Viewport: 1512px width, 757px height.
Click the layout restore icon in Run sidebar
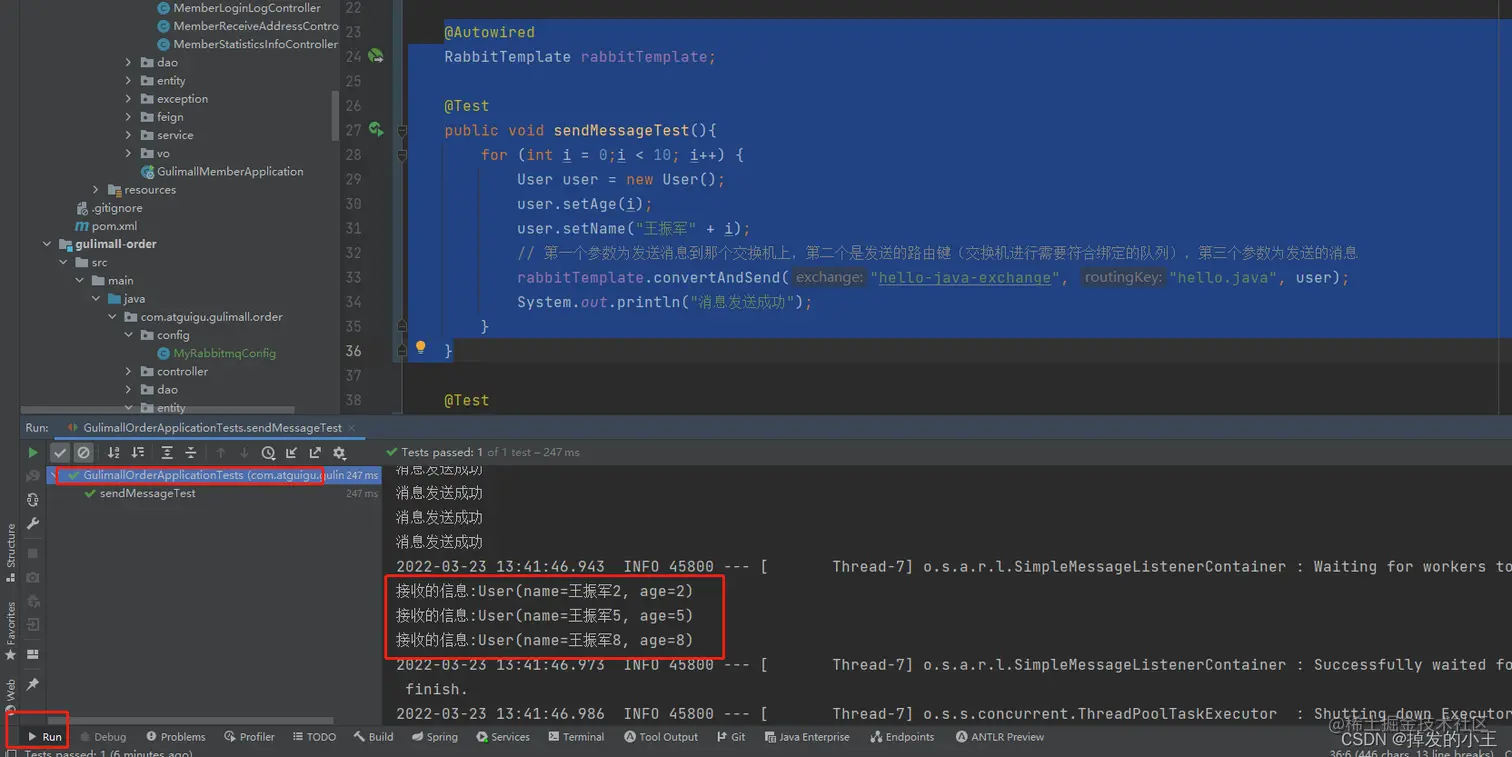click(x=33, y=654)
